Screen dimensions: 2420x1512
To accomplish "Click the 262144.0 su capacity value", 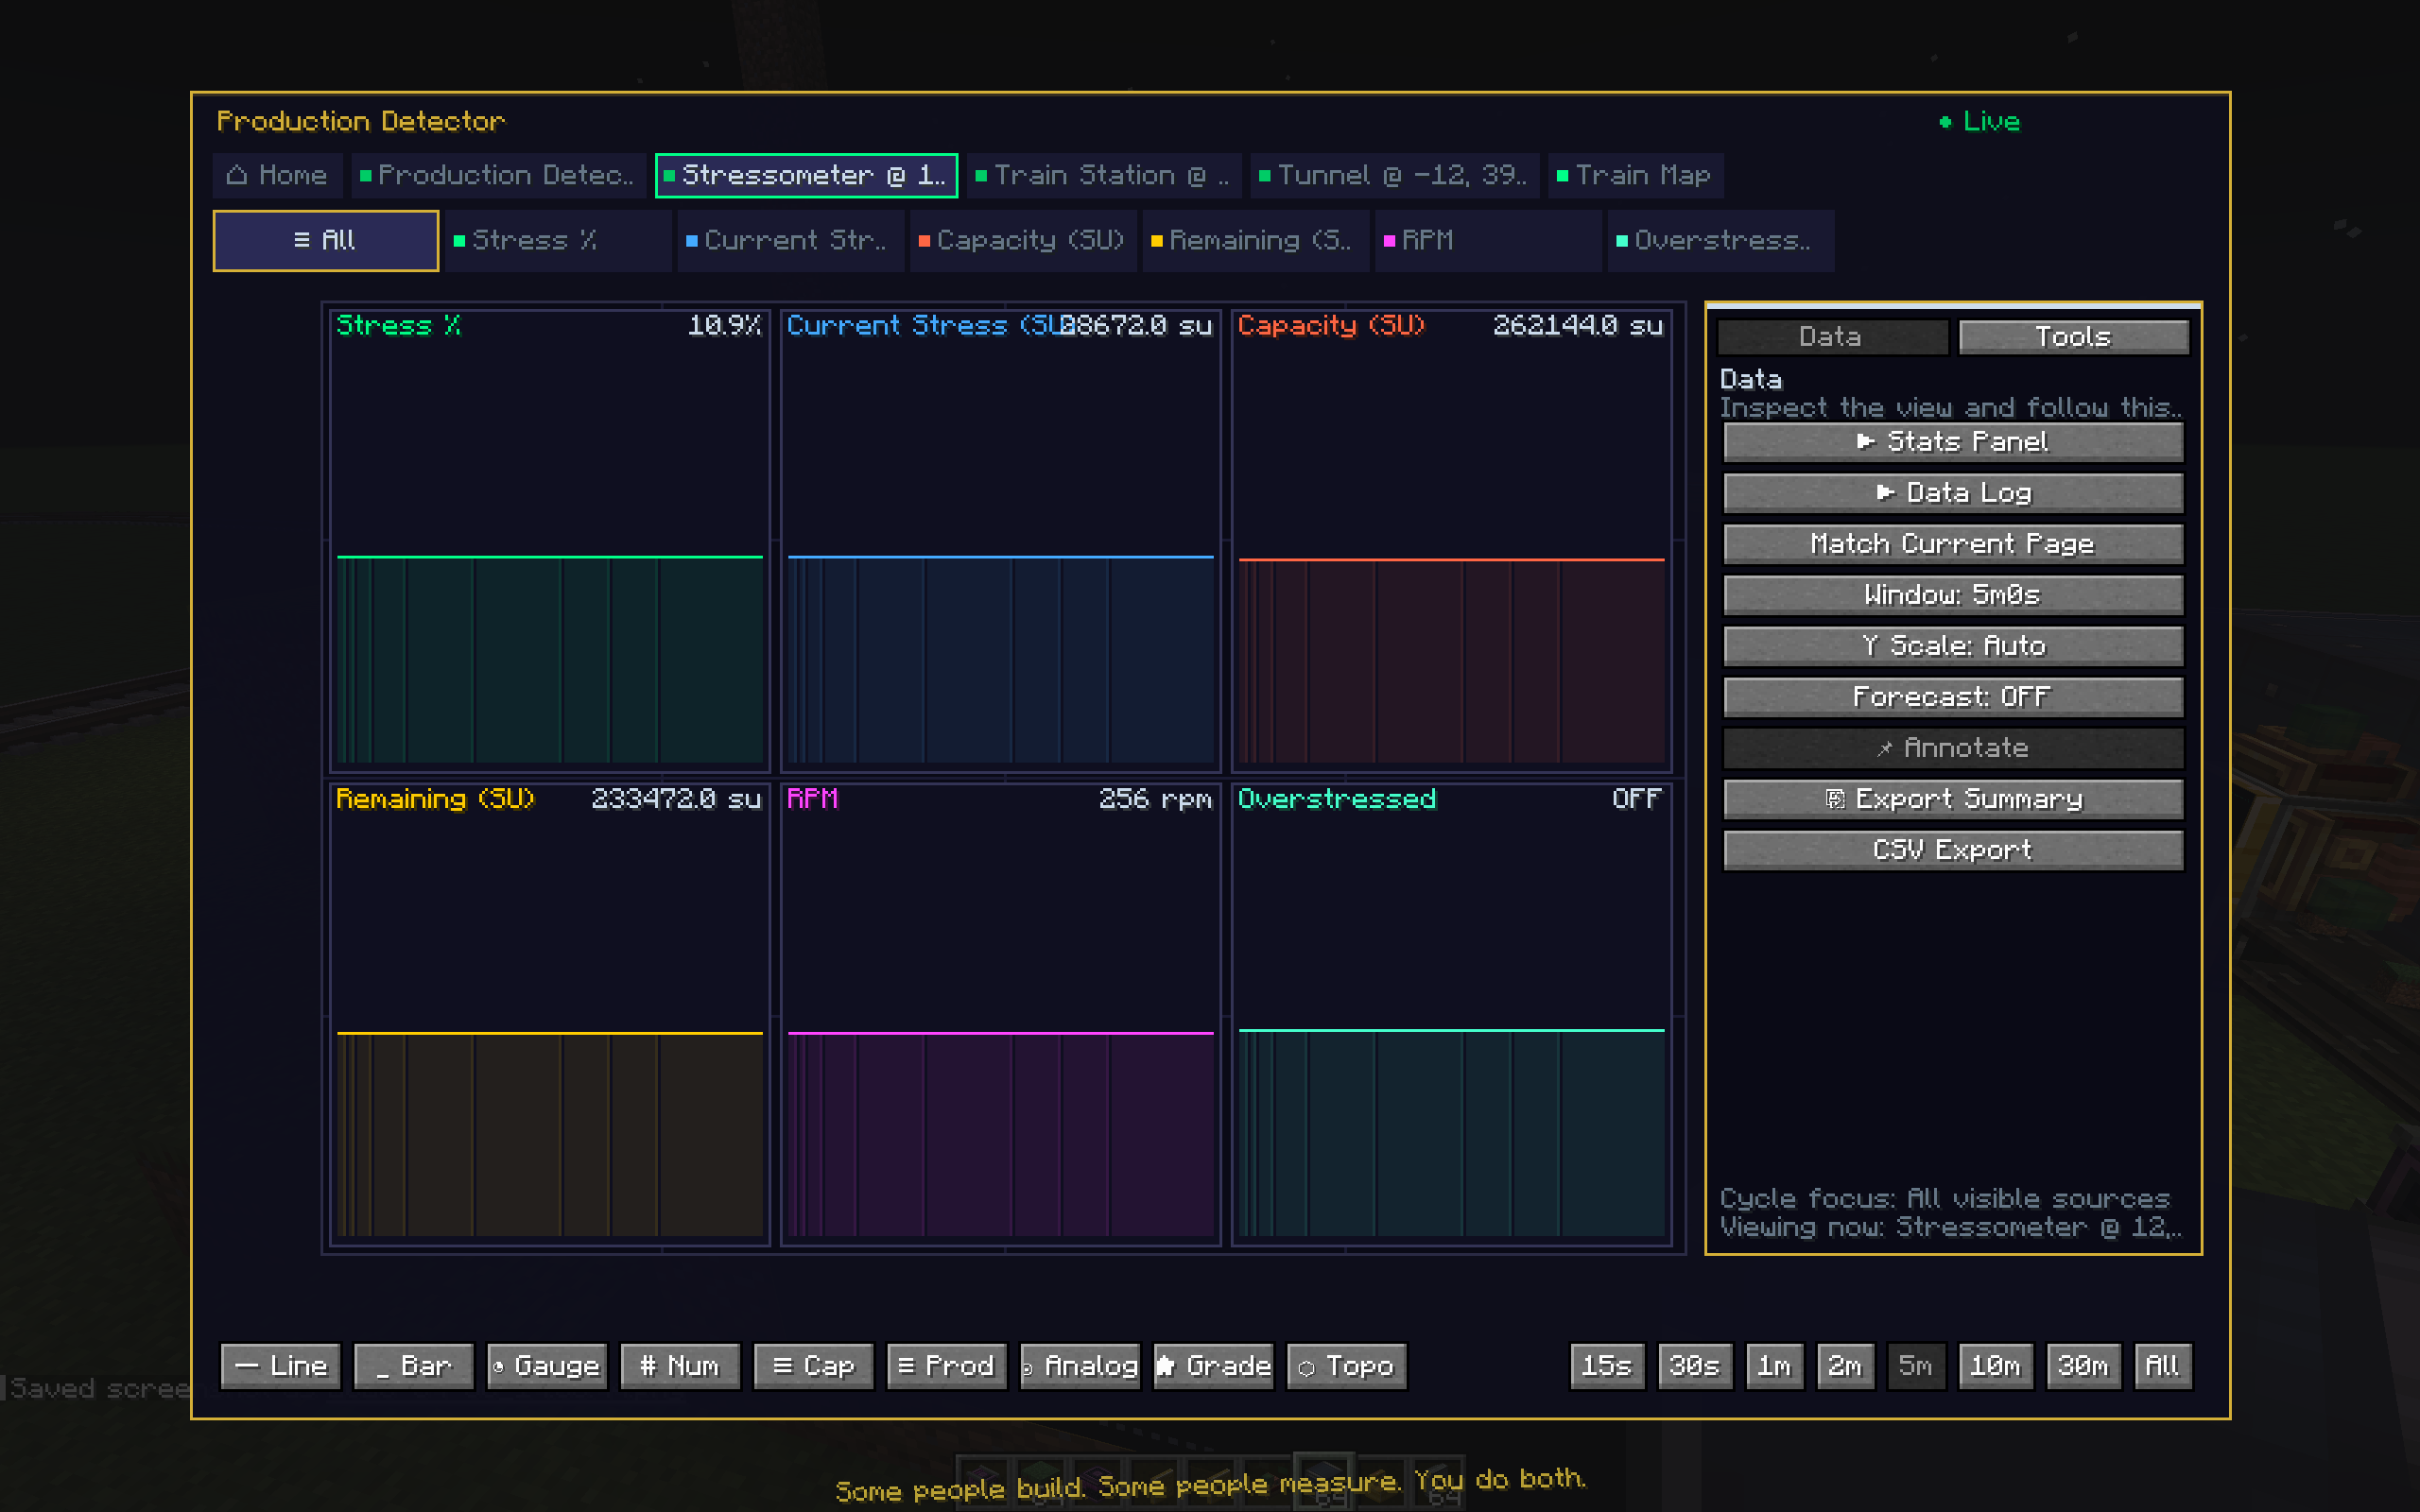I will tap(1578, 325).
